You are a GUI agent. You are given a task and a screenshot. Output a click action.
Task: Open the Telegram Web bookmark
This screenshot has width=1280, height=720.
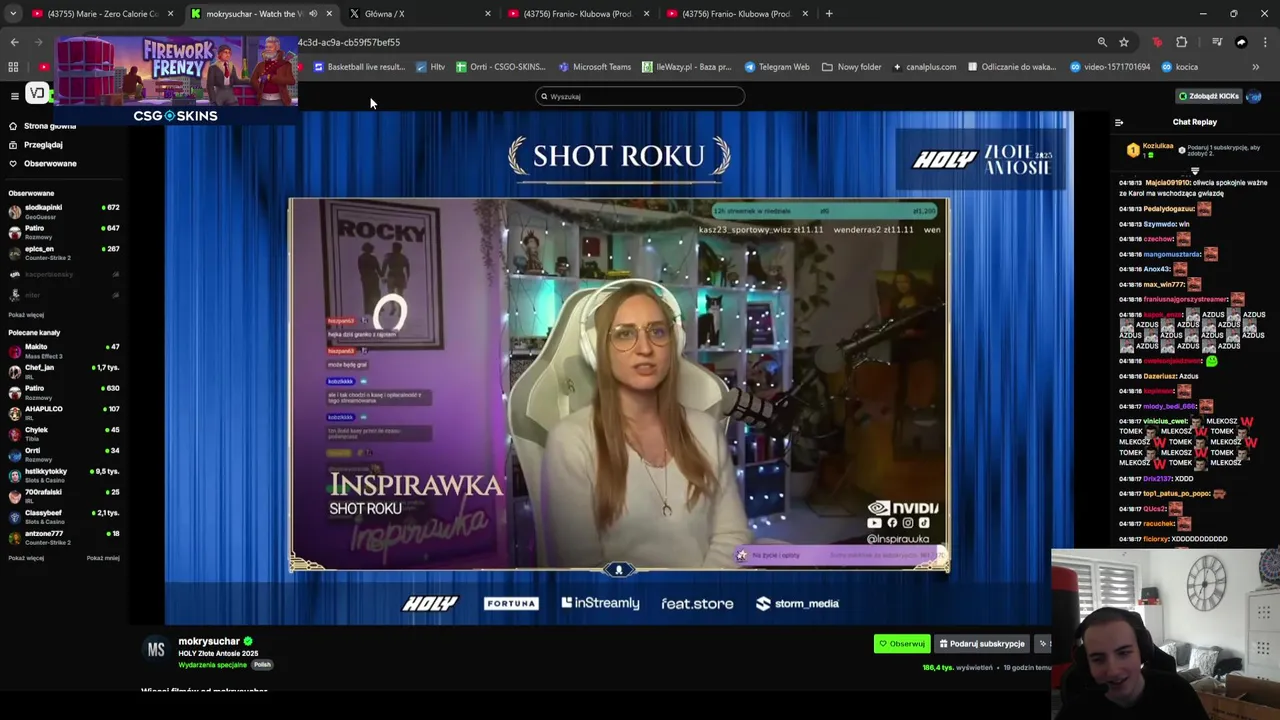[777, 67]
